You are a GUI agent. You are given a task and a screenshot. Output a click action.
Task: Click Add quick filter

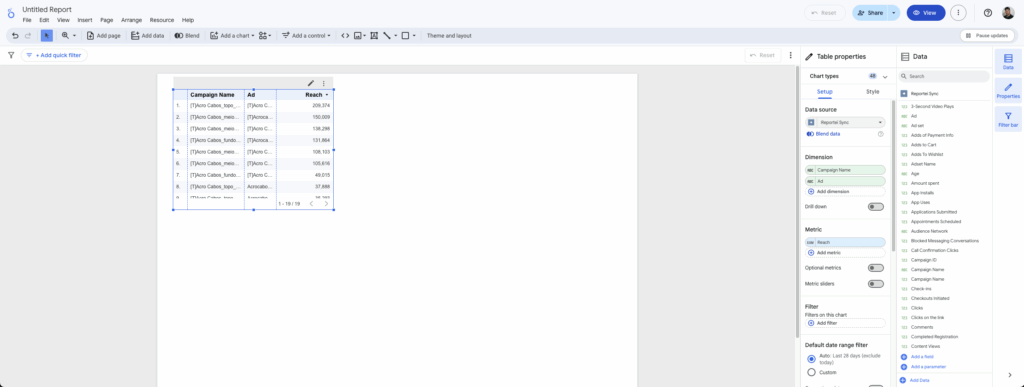(54, 55)
